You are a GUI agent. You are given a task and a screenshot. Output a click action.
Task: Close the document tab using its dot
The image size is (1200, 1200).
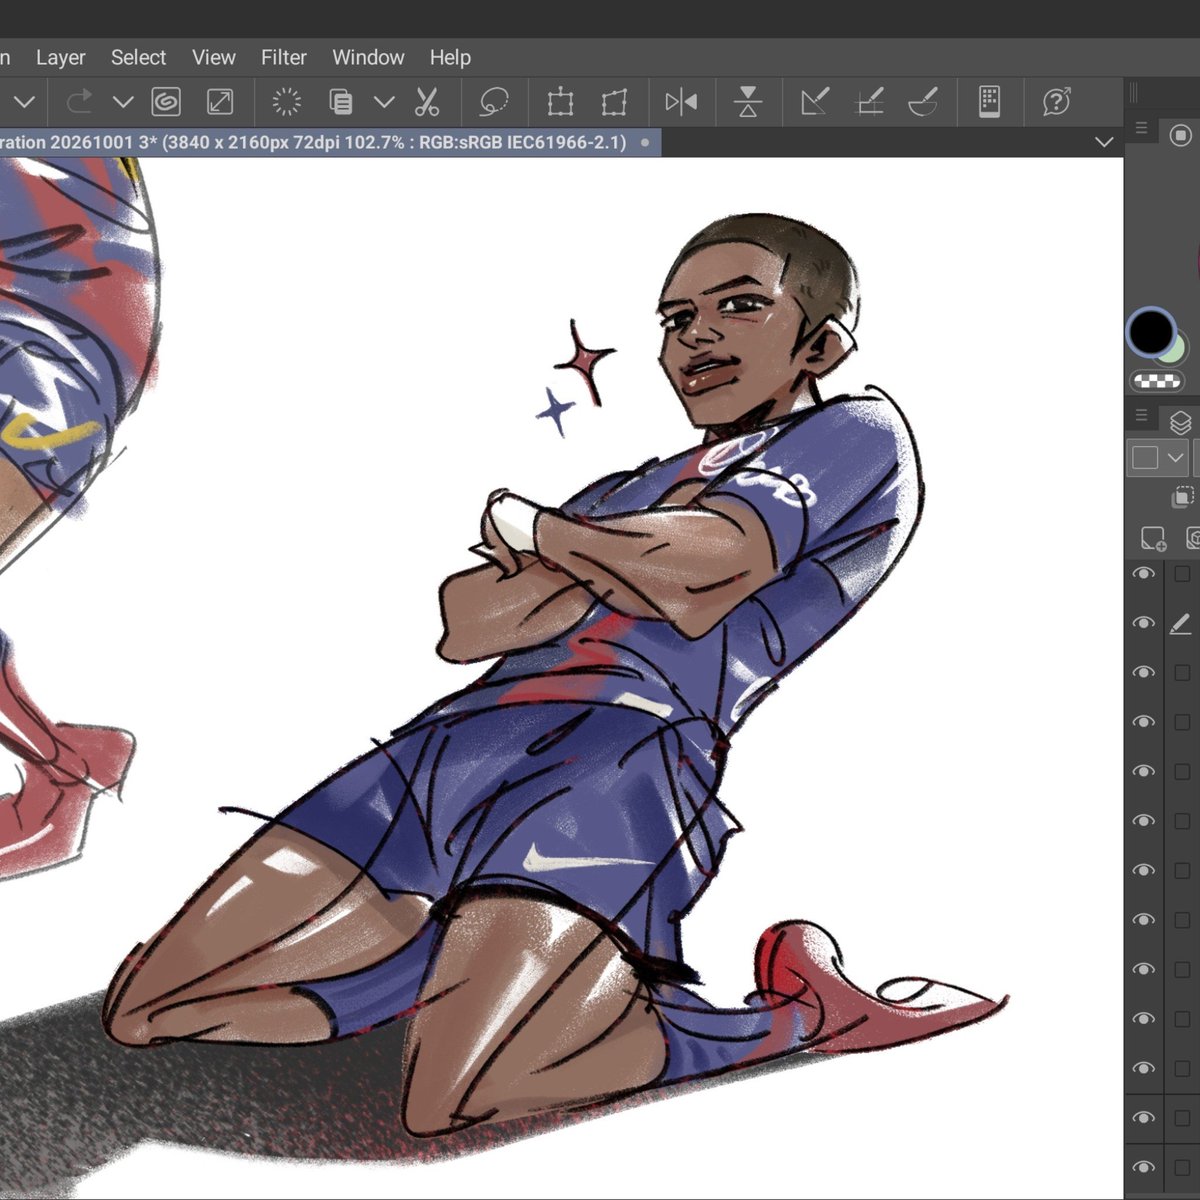pos(645,142)
